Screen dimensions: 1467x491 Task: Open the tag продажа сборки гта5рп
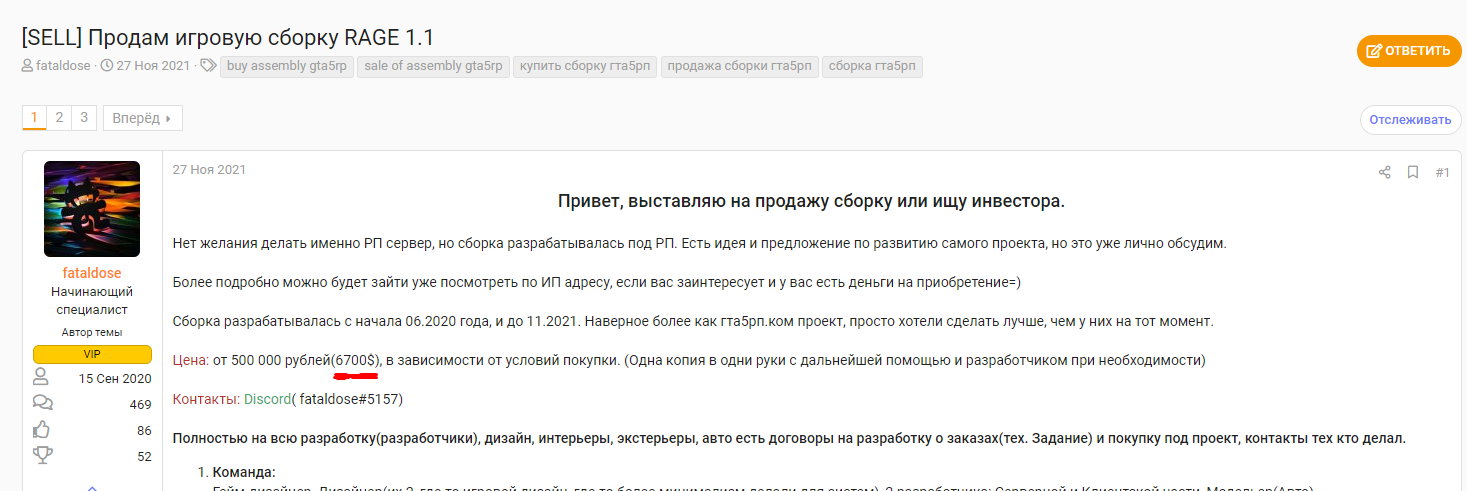[x=740, y=67]
